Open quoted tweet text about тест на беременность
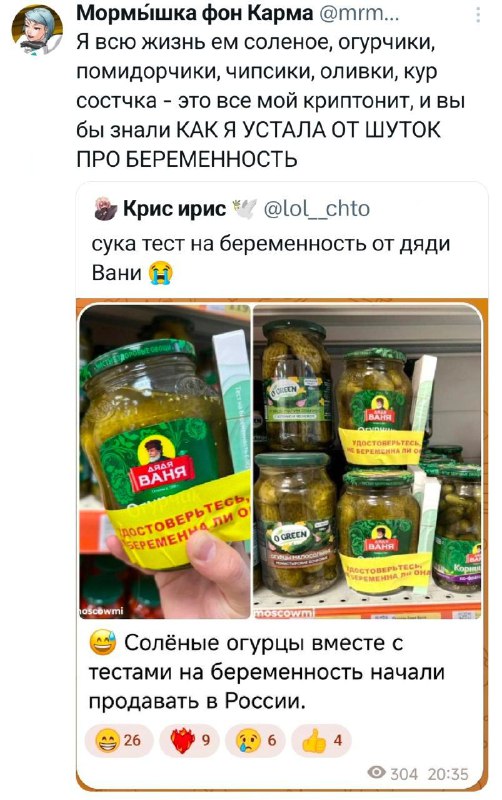Screen dimensions: 502x800 pyautogui.click(x=271, y=258)
